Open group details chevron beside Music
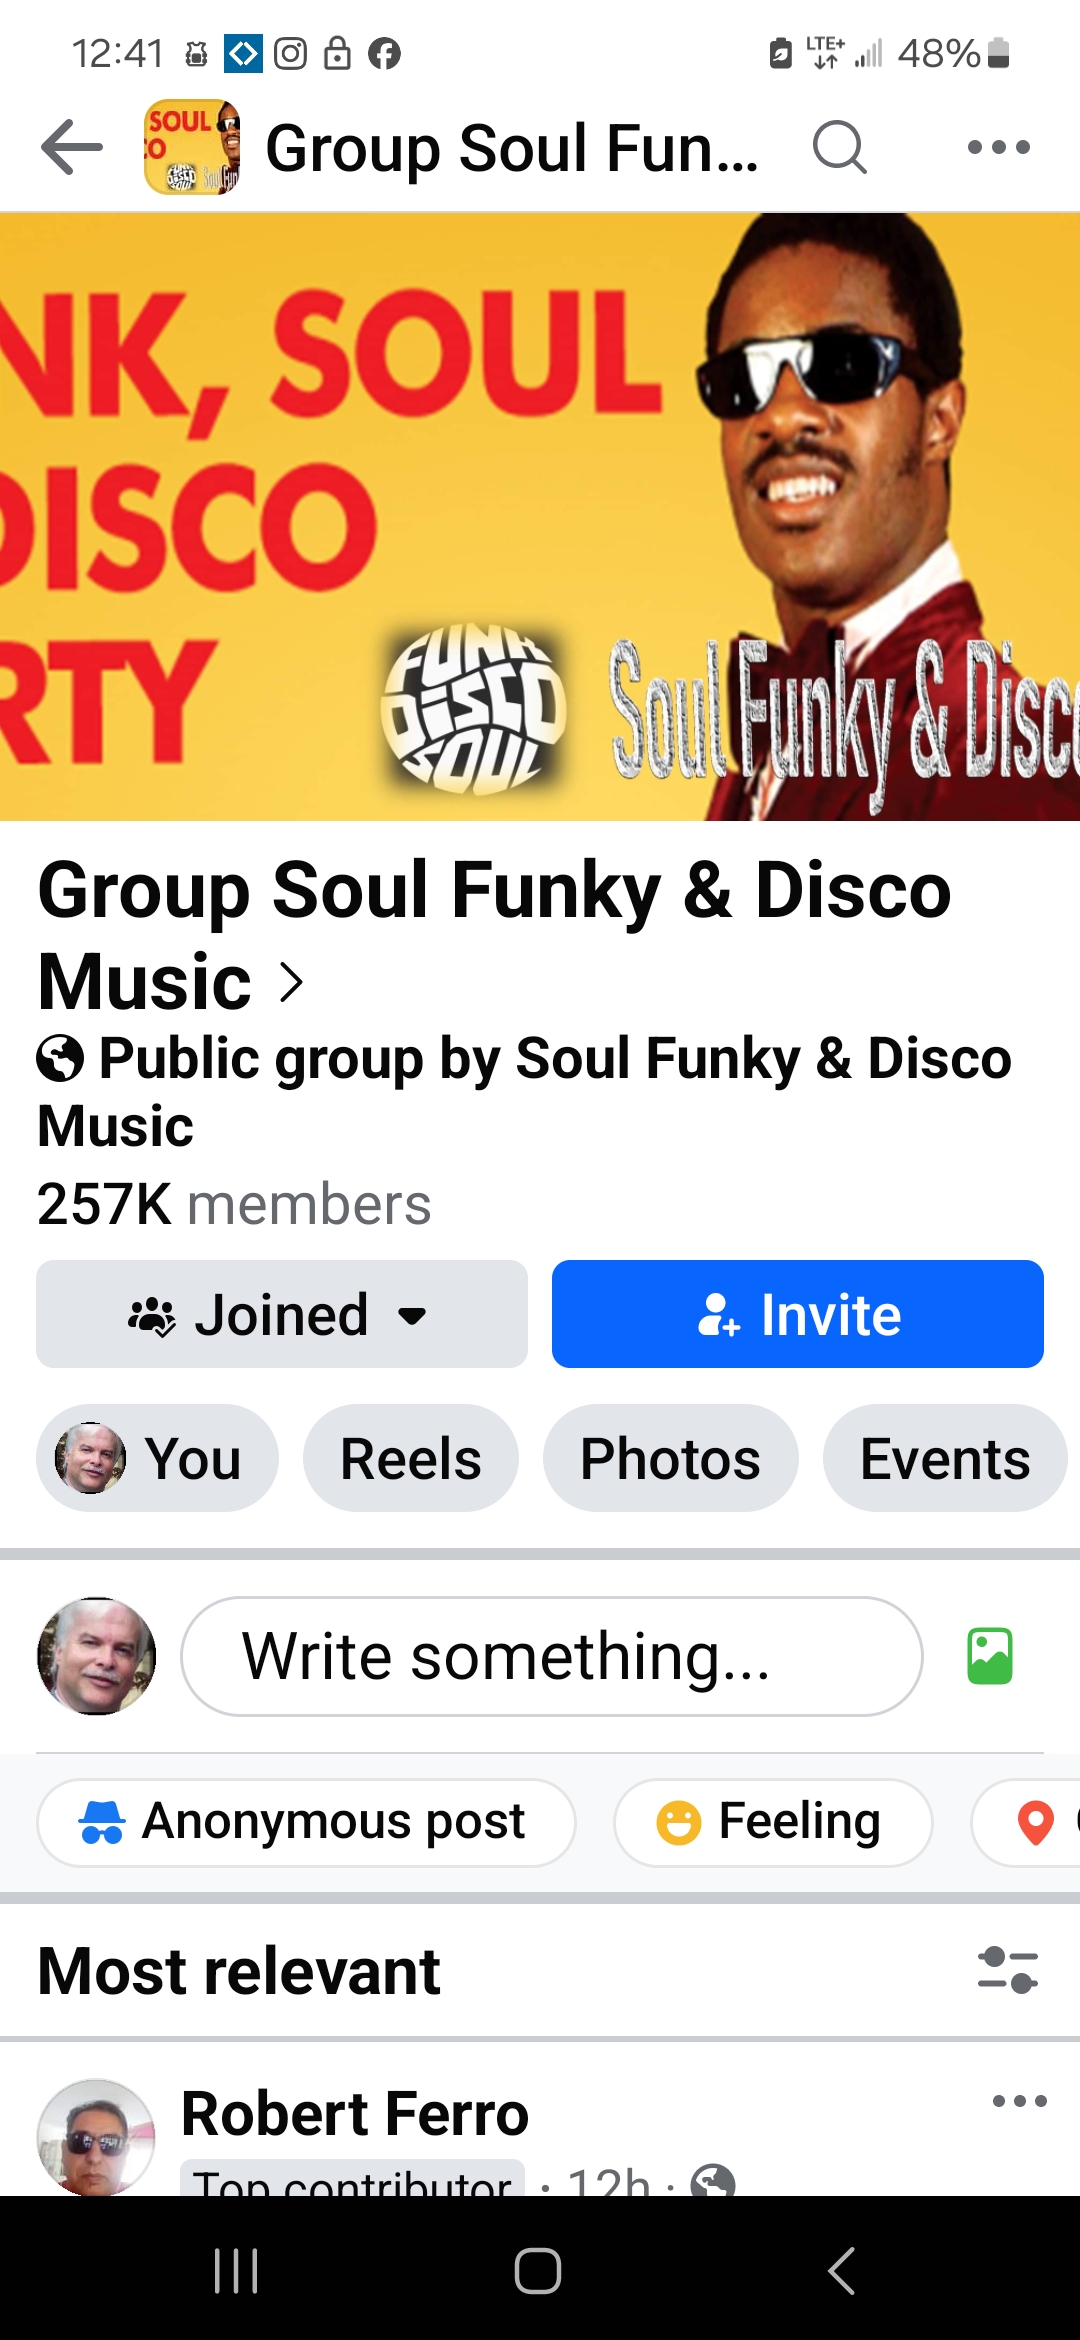Viewport: 1080px width, 2340px height. pyautogui.click(x=291, y=982)
